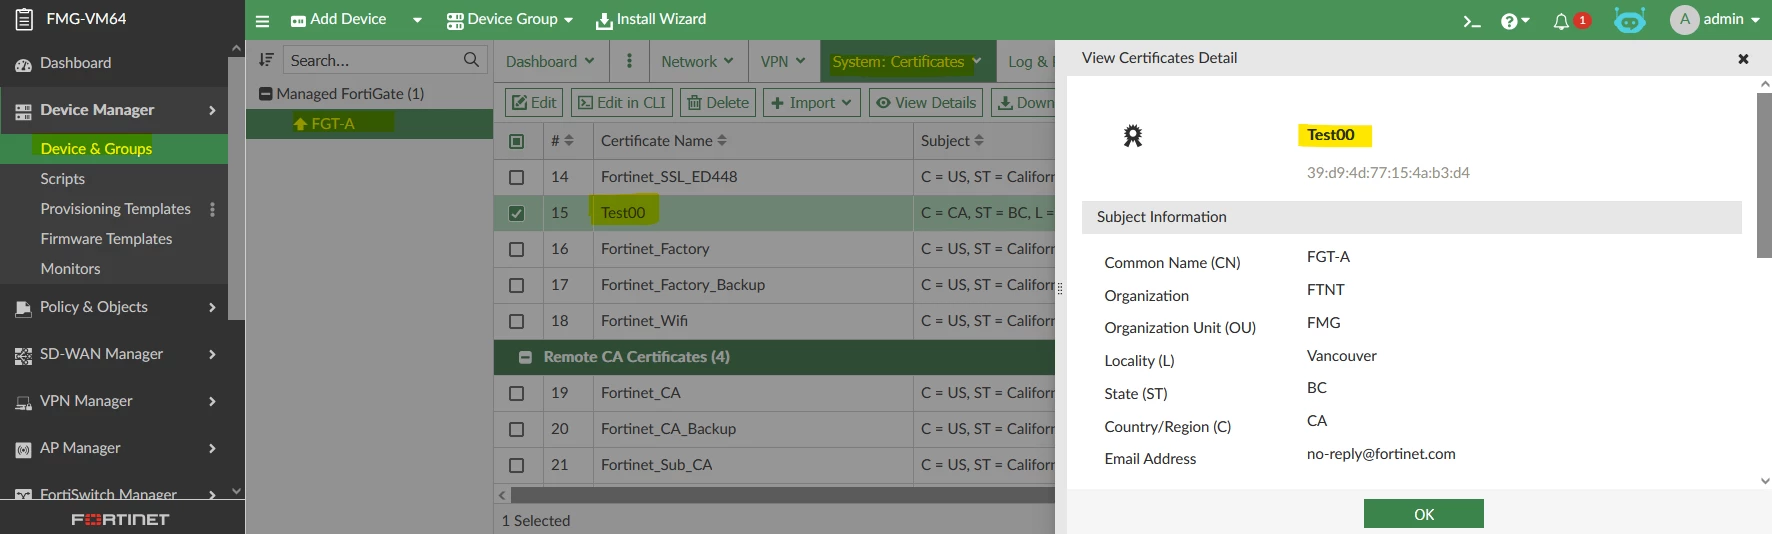
Task: Click the magnifier search icon
Action: pos(471,60)
